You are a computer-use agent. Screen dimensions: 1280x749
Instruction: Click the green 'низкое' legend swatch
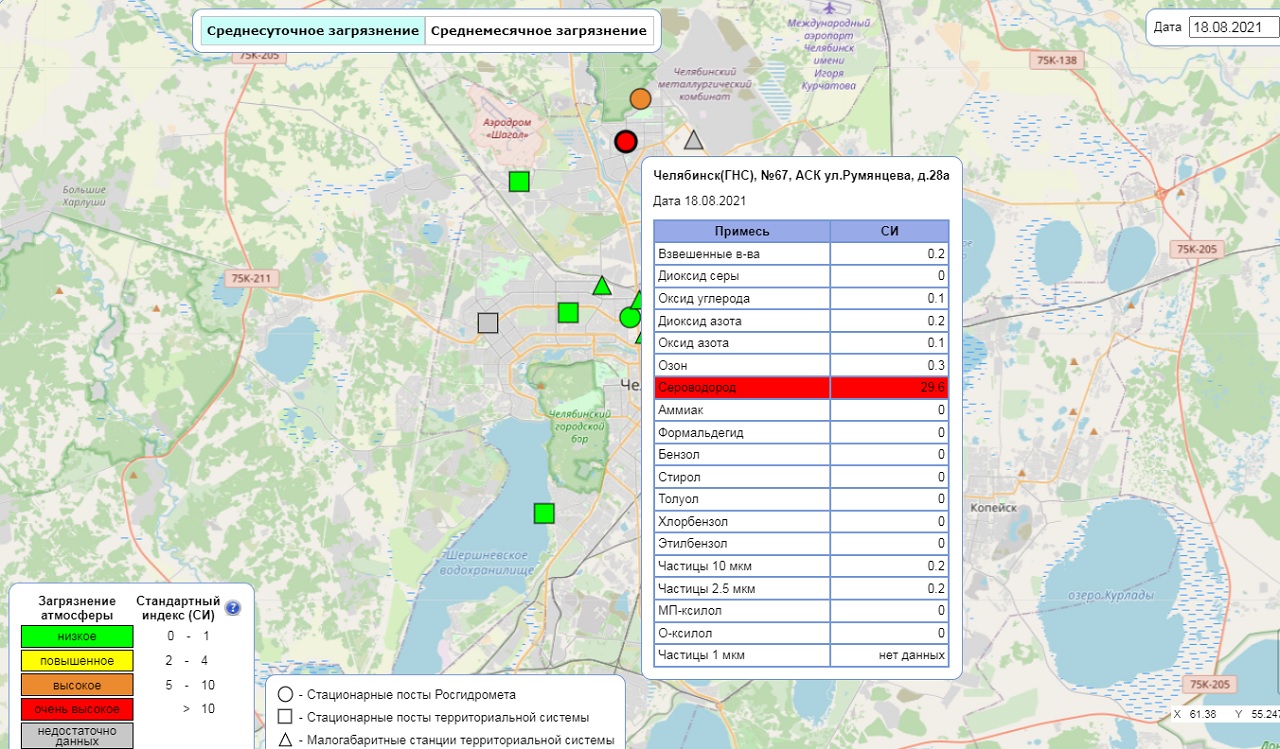coord(77,636)
